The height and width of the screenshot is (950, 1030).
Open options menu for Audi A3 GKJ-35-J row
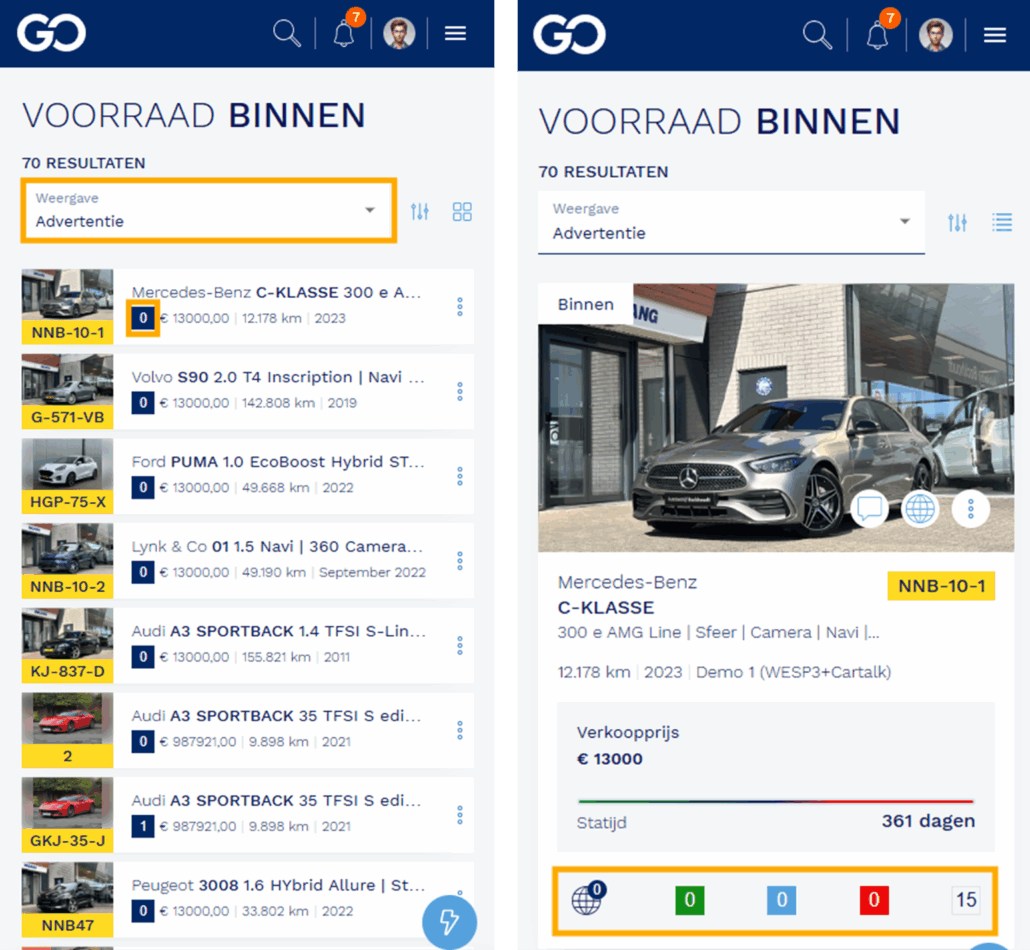(x=460, y=815)
